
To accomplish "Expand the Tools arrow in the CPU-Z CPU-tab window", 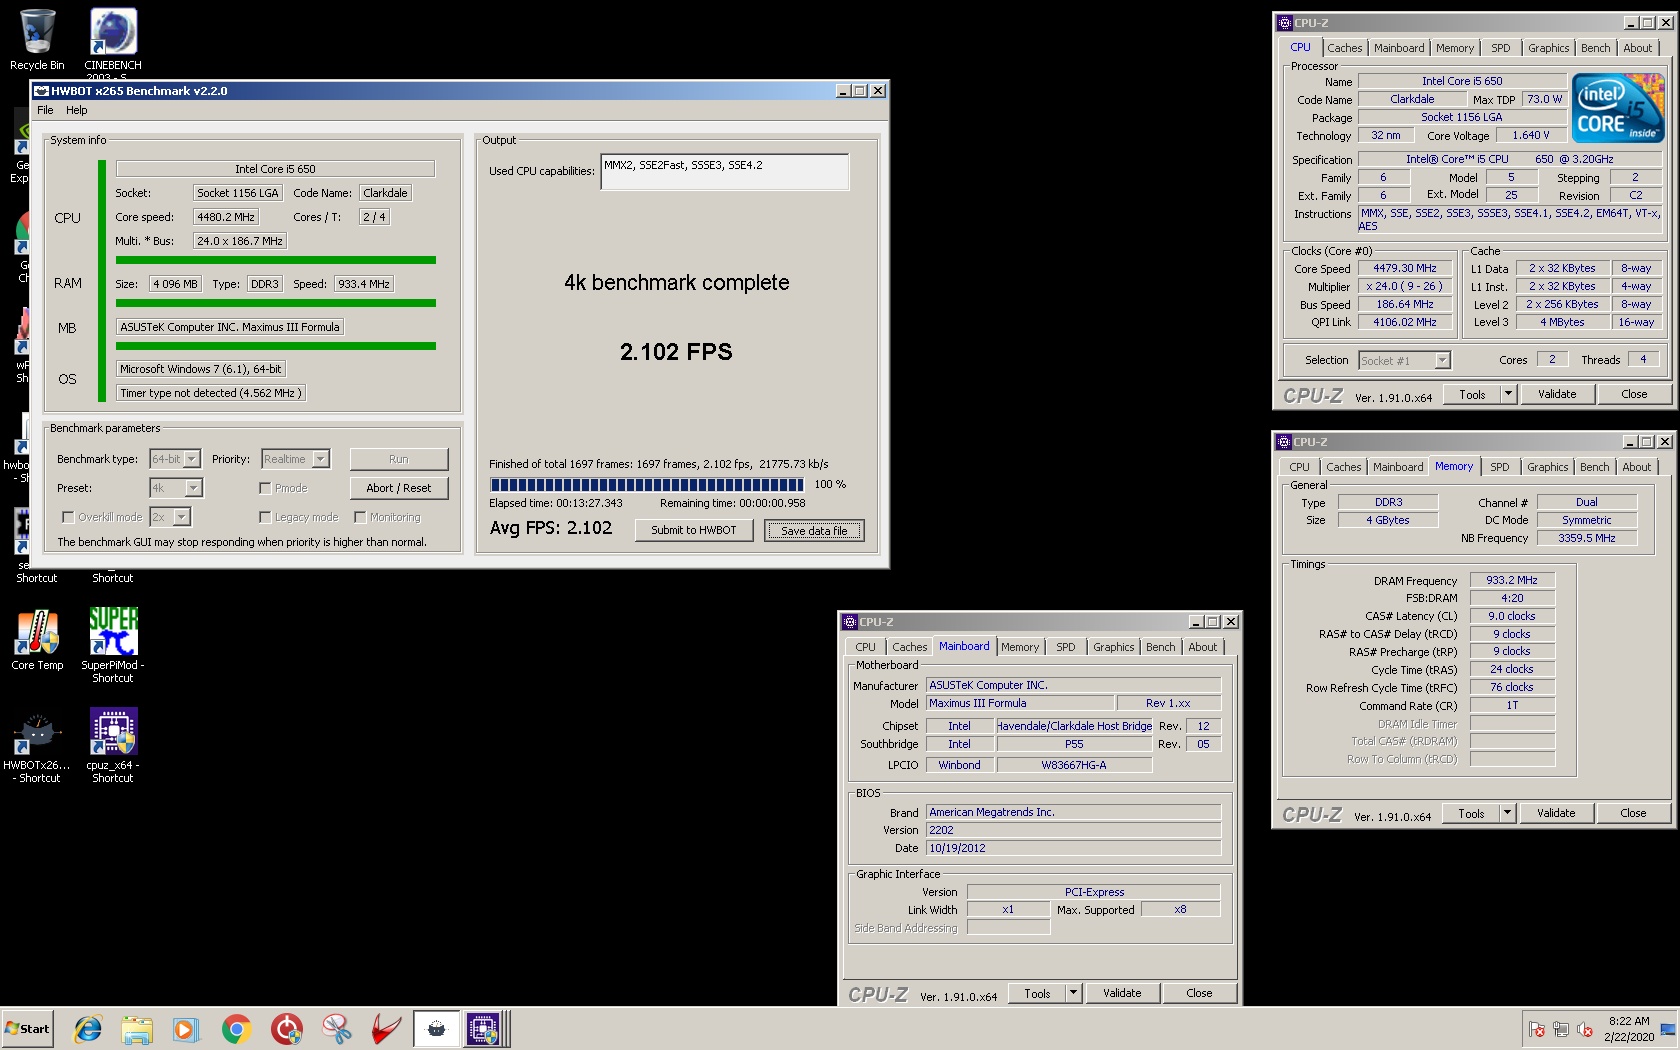I will 1508,395.
